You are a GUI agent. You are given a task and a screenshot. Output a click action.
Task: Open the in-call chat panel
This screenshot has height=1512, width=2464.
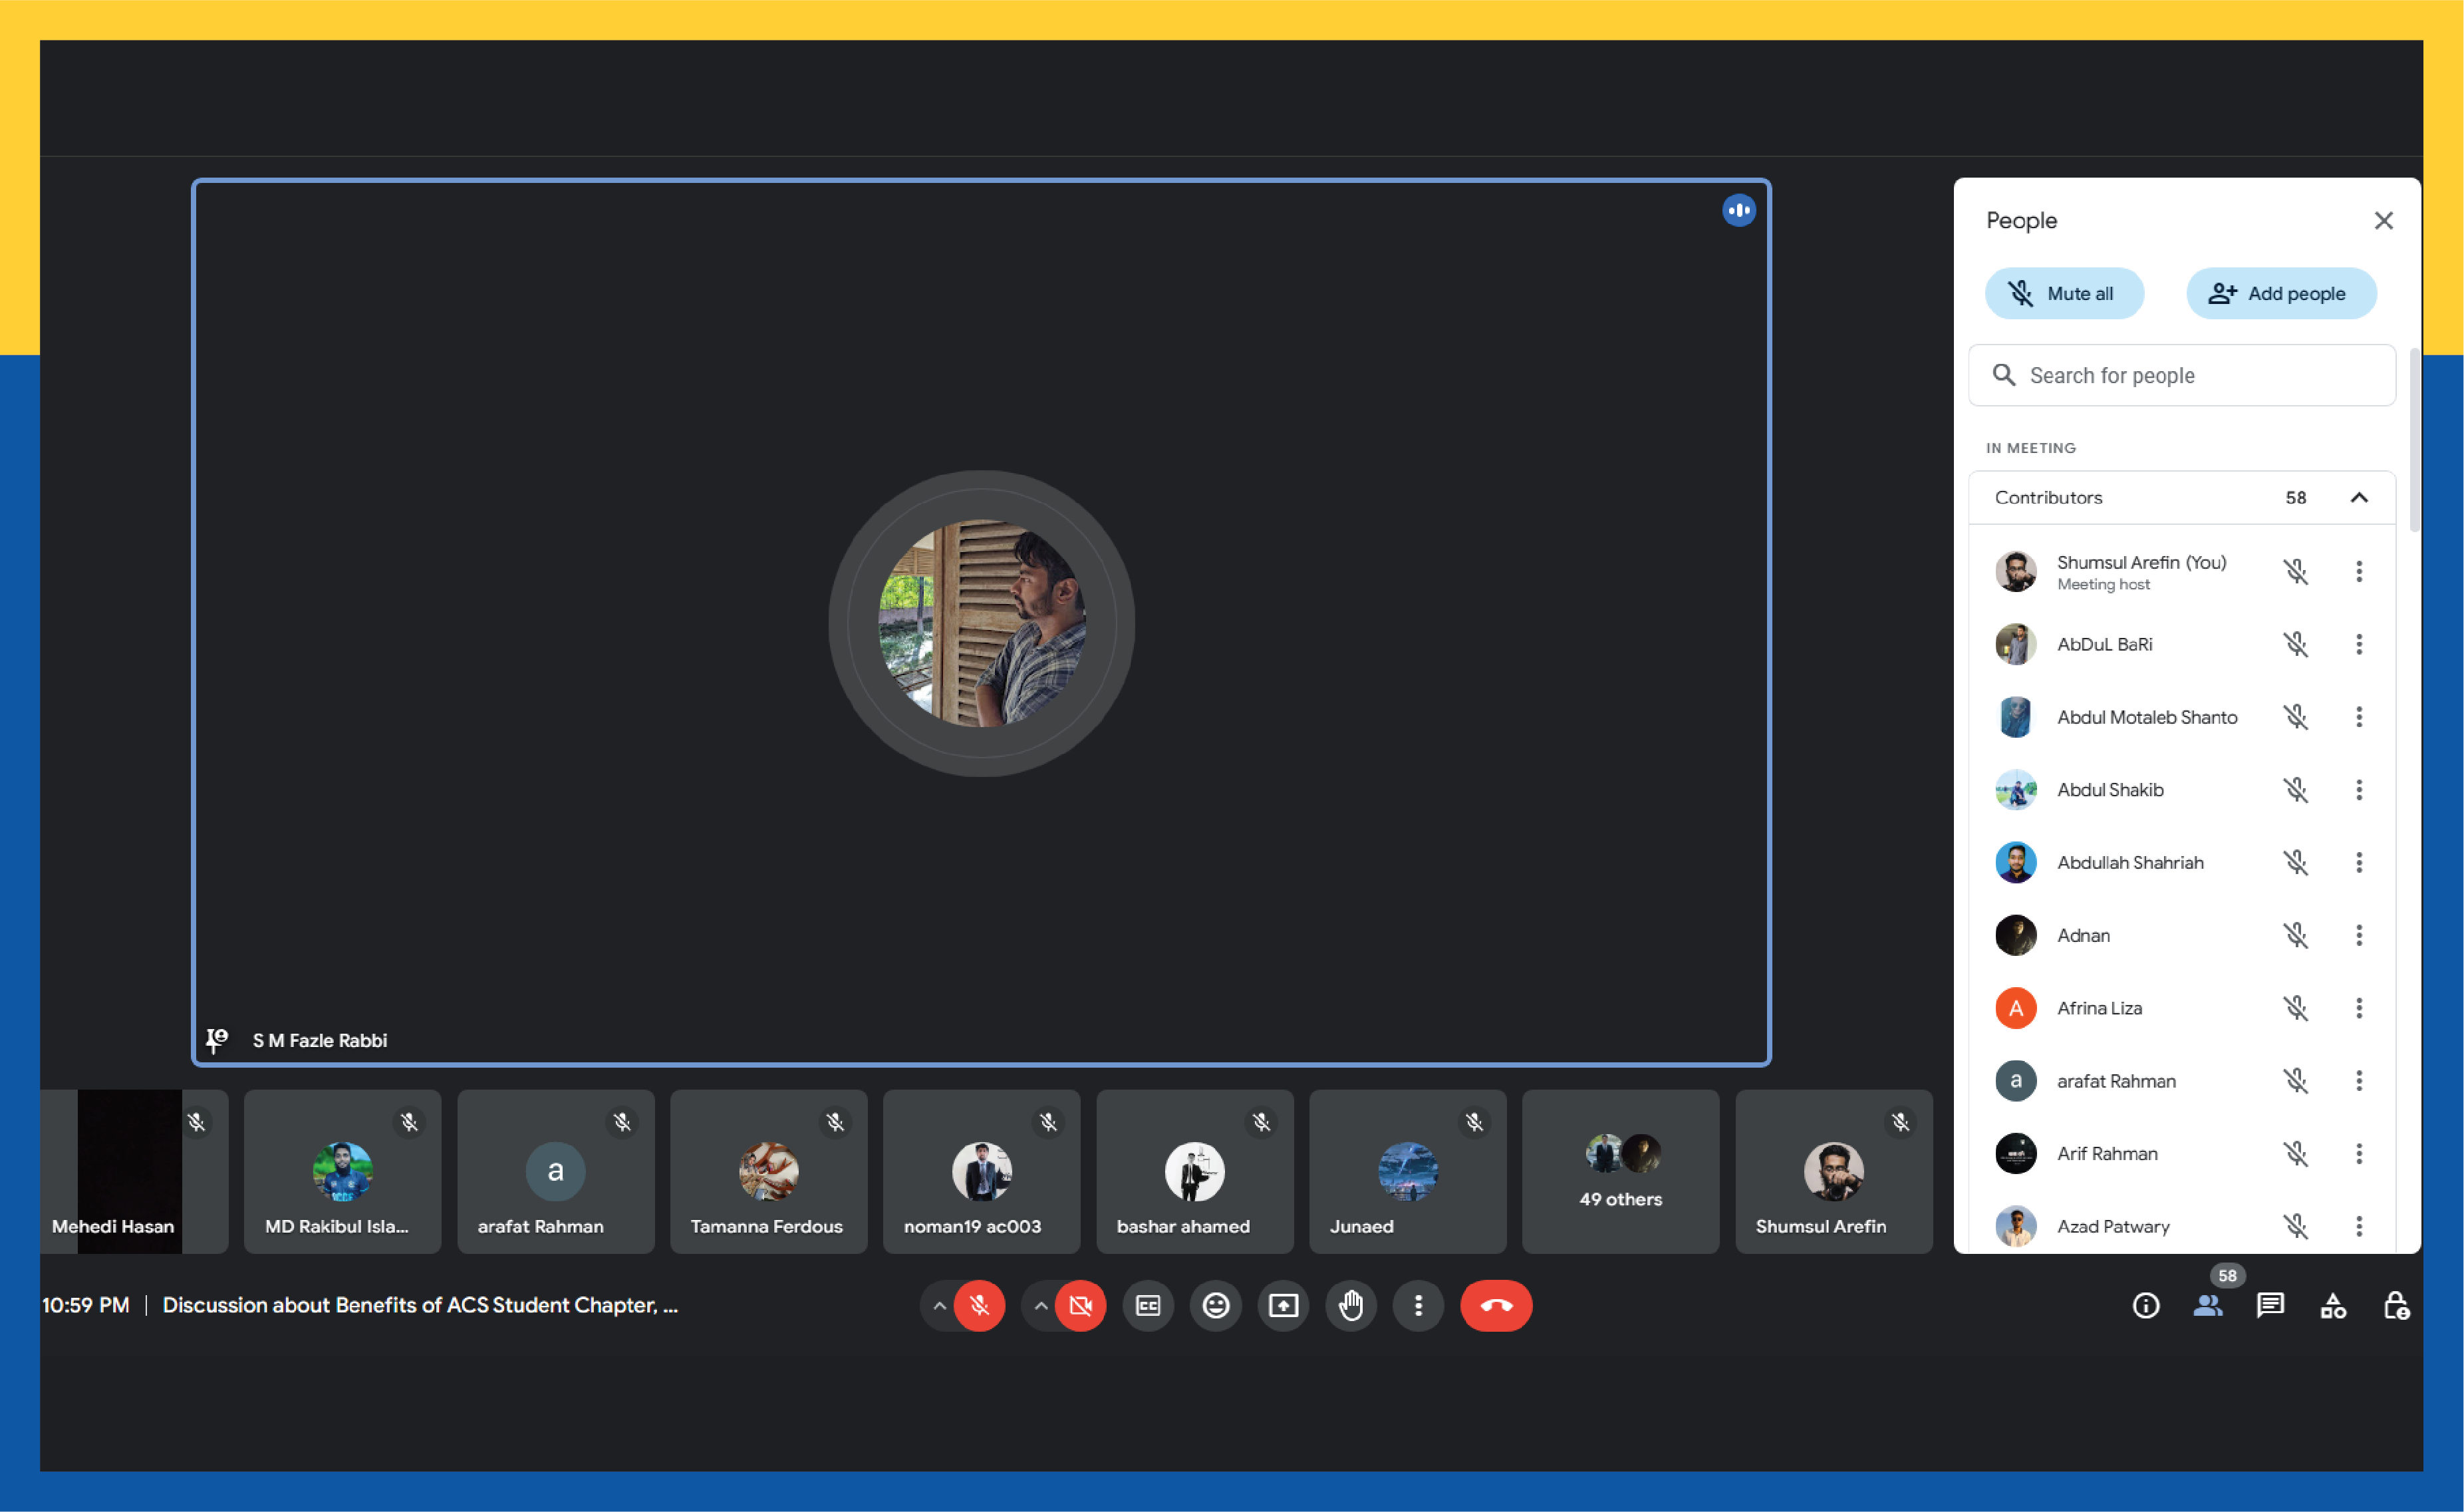(2270, 1306)
